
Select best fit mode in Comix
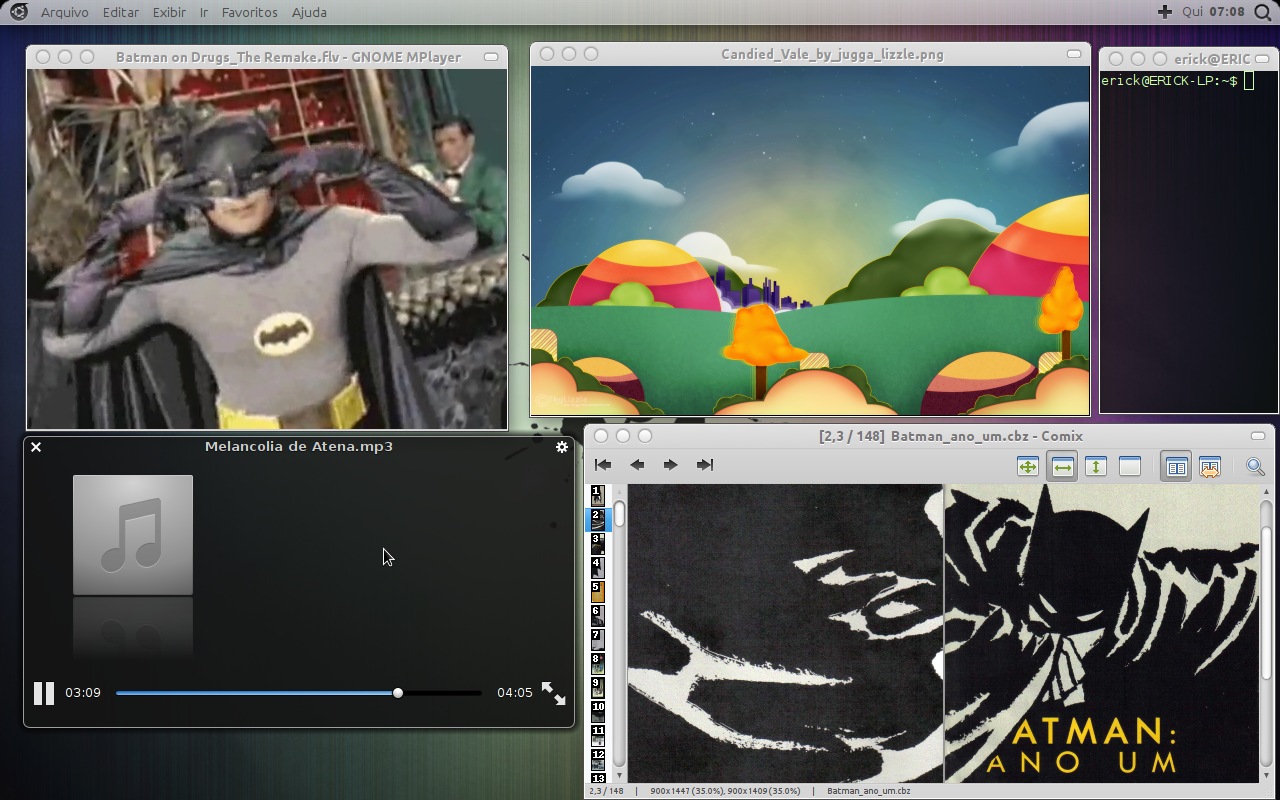point(1028,466)
